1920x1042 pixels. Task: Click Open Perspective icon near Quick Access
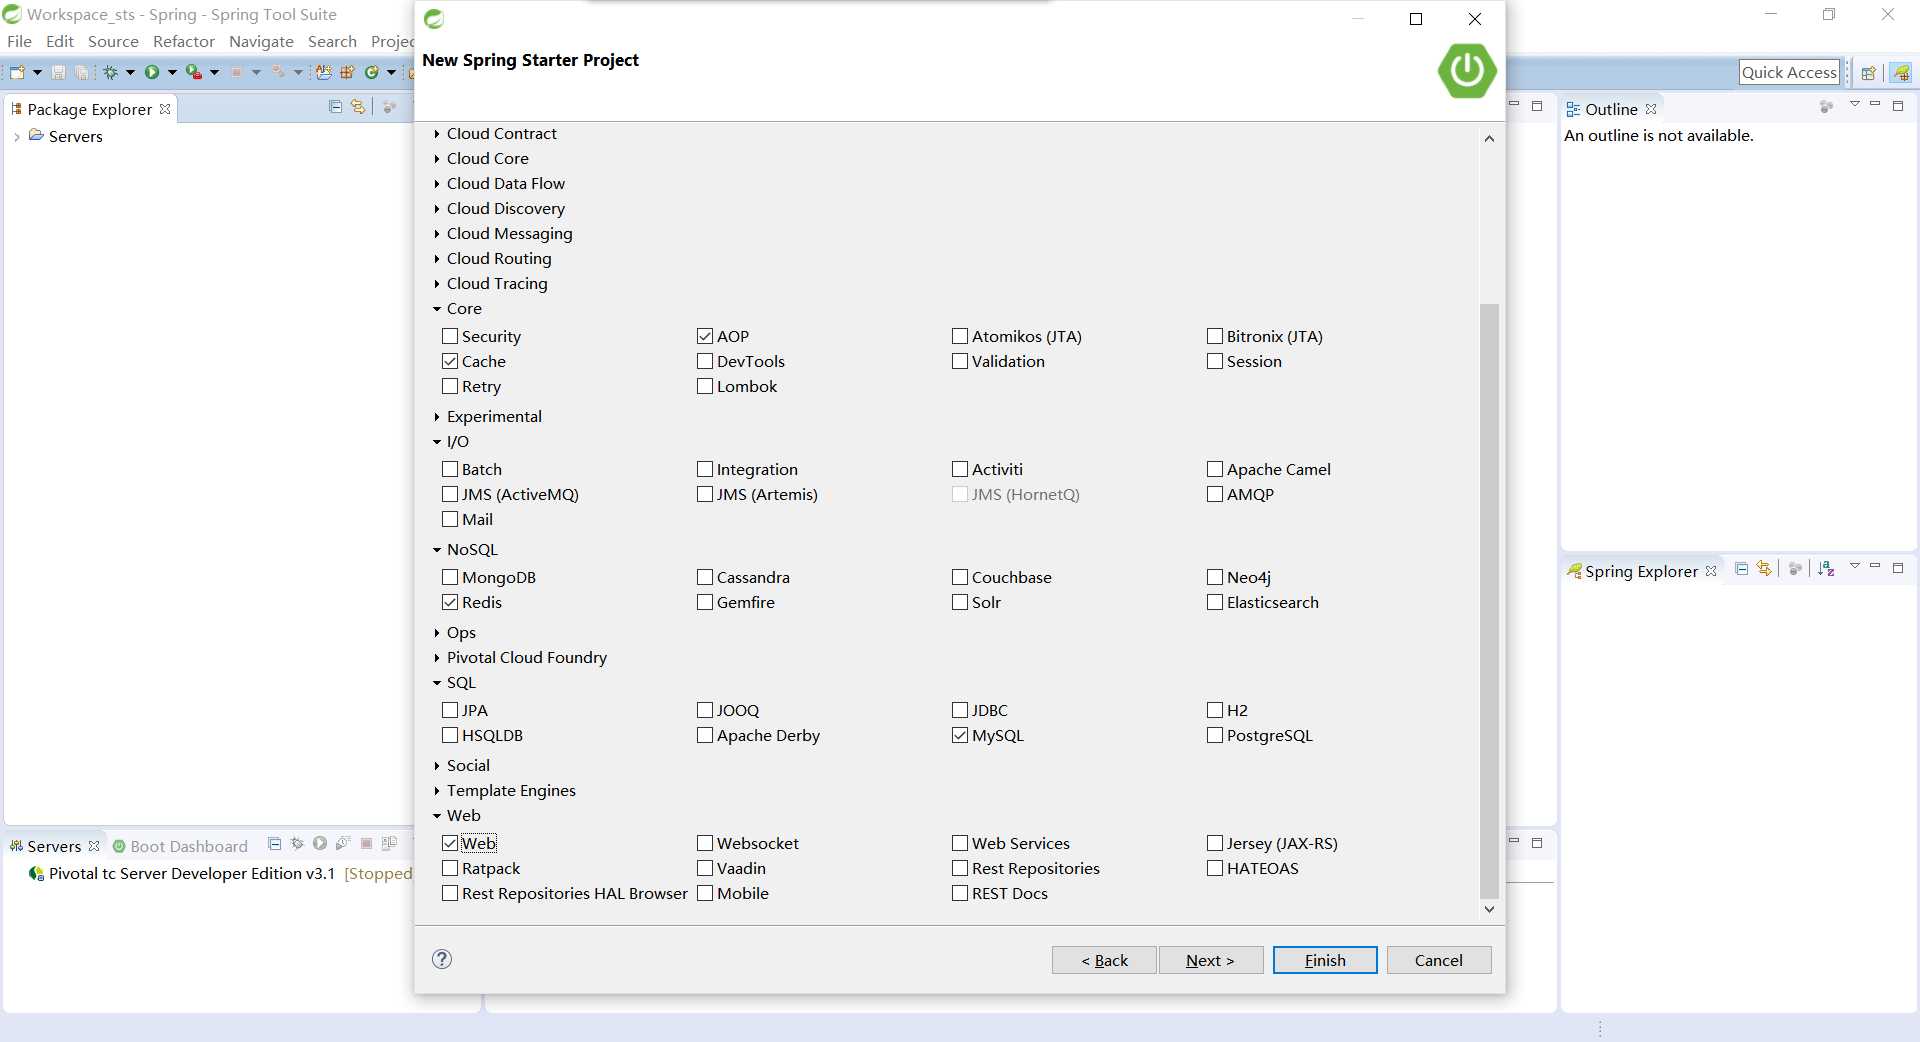click(1868, 73)
